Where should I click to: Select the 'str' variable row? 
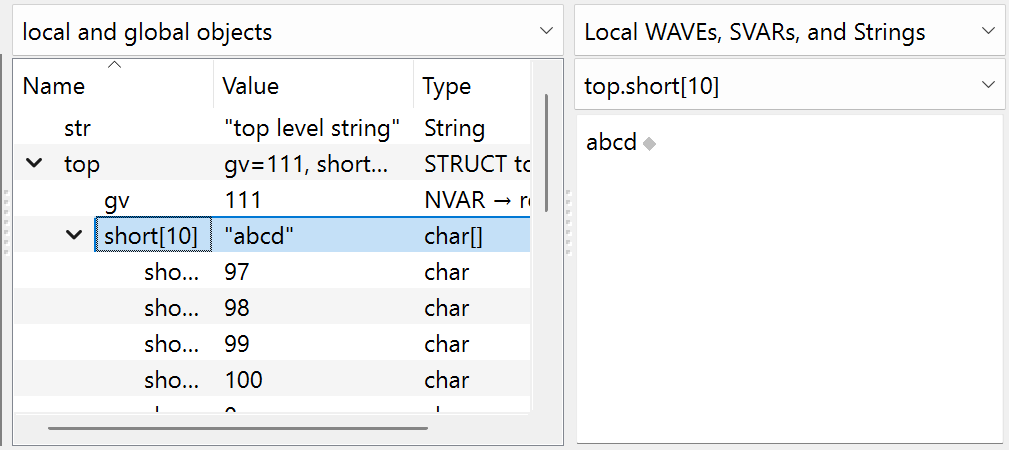pos(78,128)
